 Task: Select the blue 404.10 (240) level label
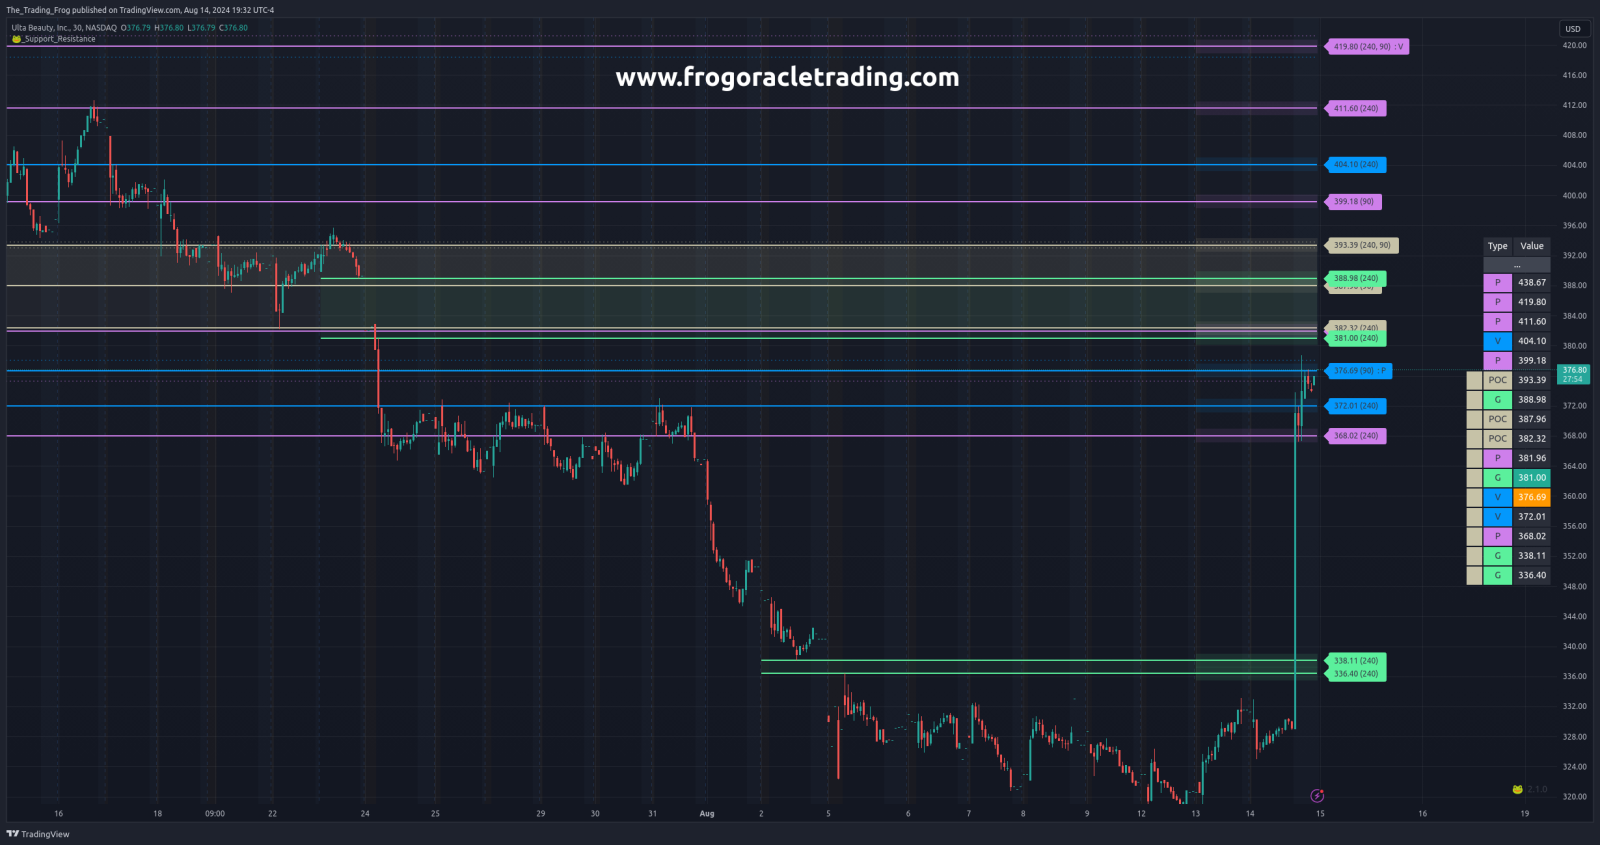pyautogui.click(x=1356, y=165)
